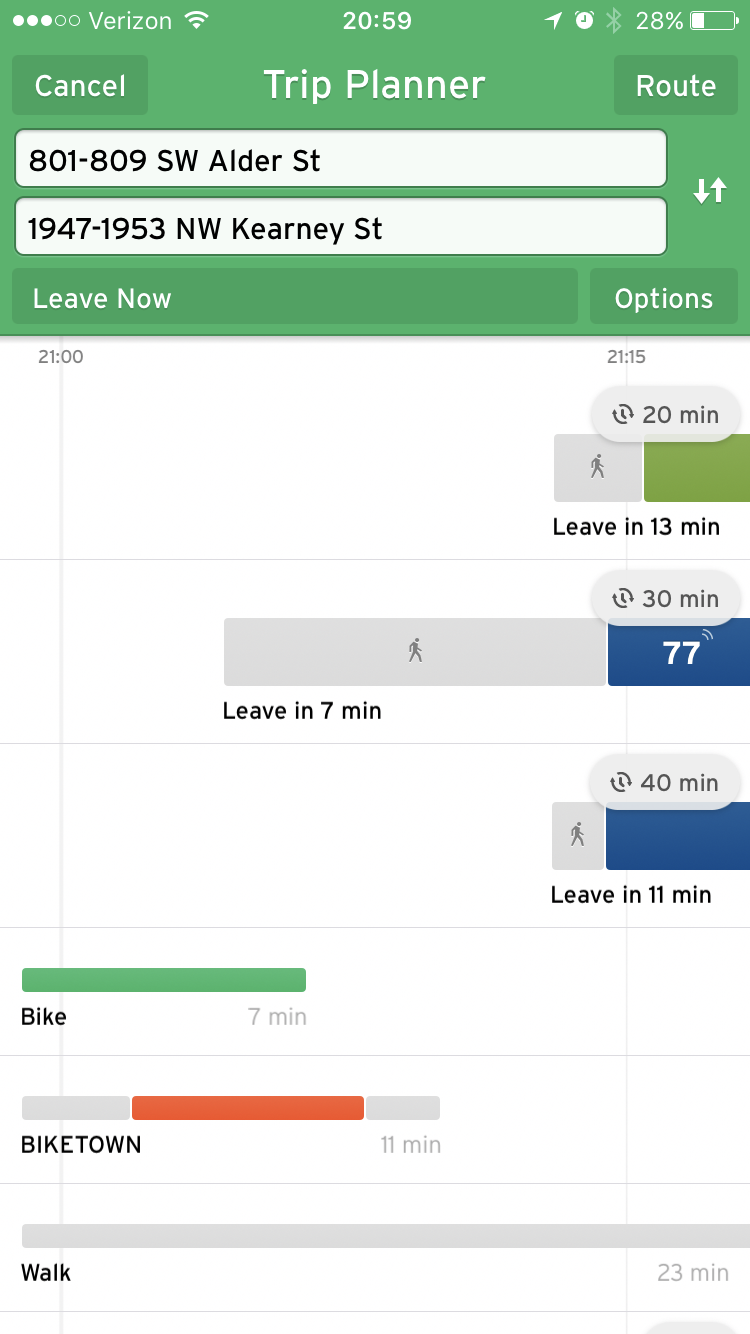Image resolution: width=750 pixels, height=1334 pixels.
Task: Click the walking icon in the 30 min trip
Action: click(x=415, y=651)
